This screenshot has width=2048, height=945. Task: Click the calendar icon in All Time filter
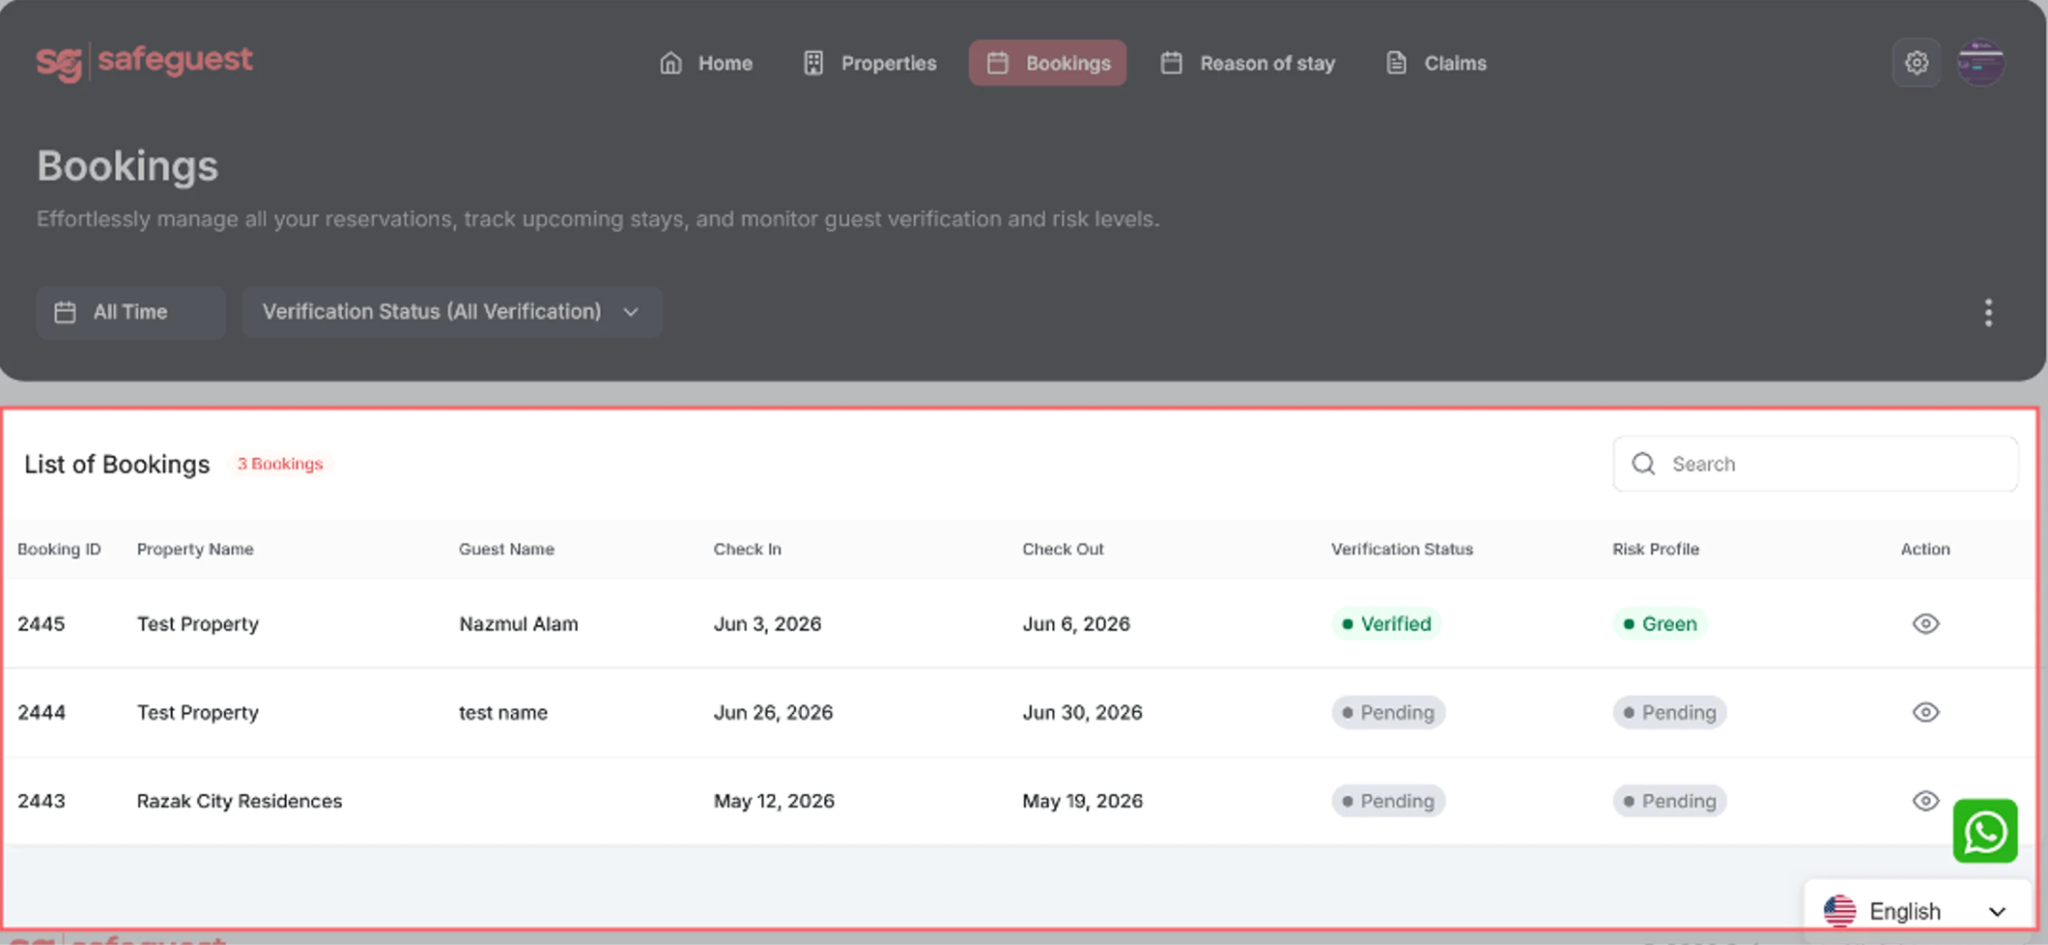pos(65,312)
